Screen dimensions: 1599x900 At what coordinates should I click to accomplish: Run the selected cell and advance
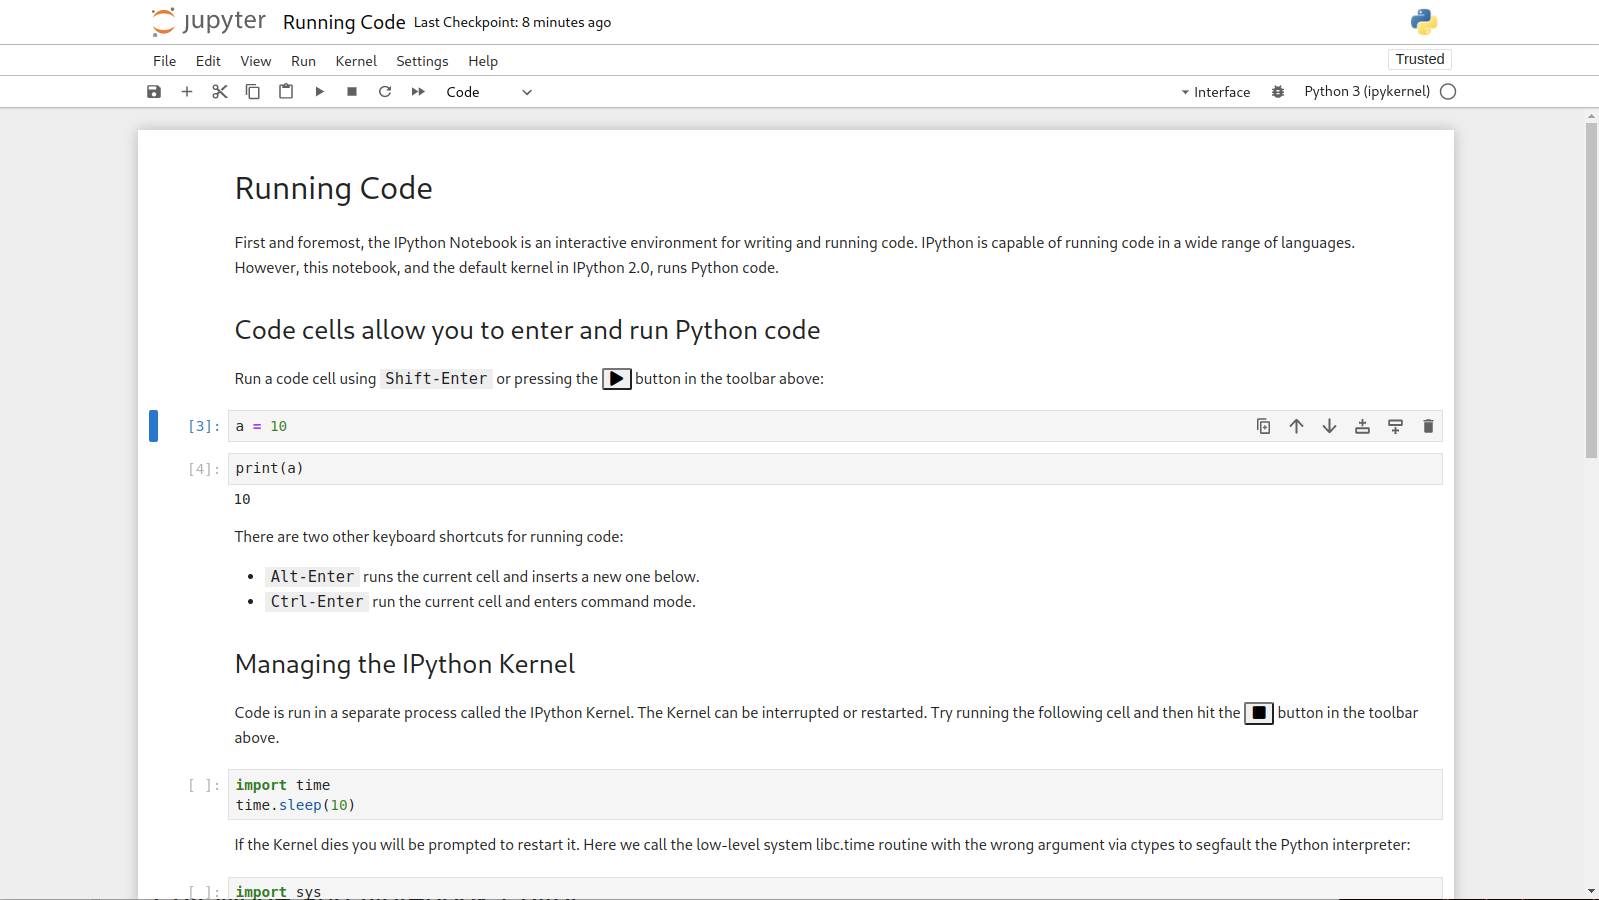(319, 92)
